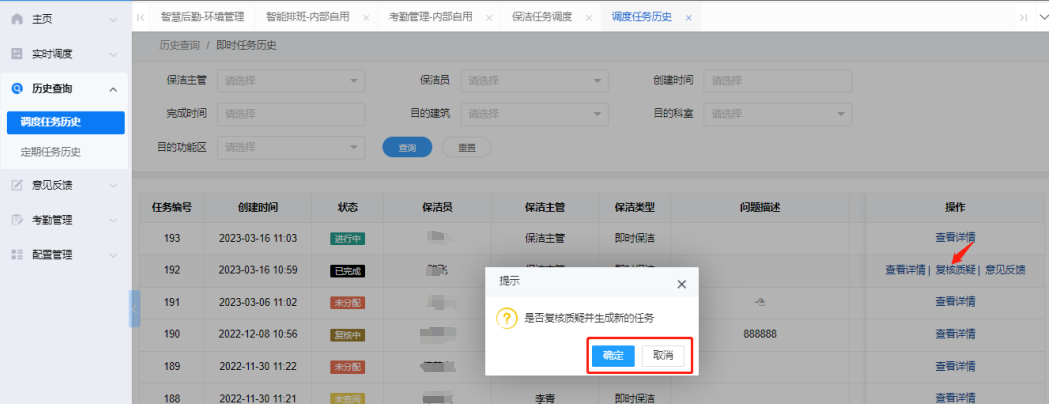
Task: Click the 未分配 badge for task 191
Action: pos(348,303)
